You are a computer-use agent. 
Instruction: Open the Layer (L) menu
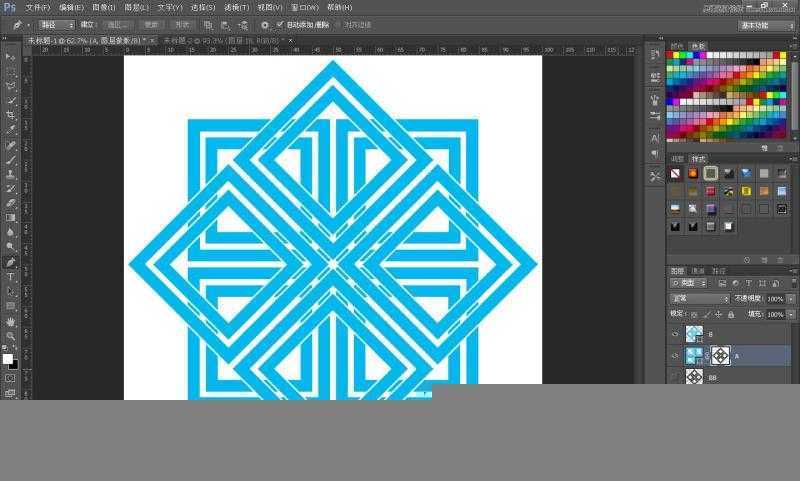click(136, 8)
